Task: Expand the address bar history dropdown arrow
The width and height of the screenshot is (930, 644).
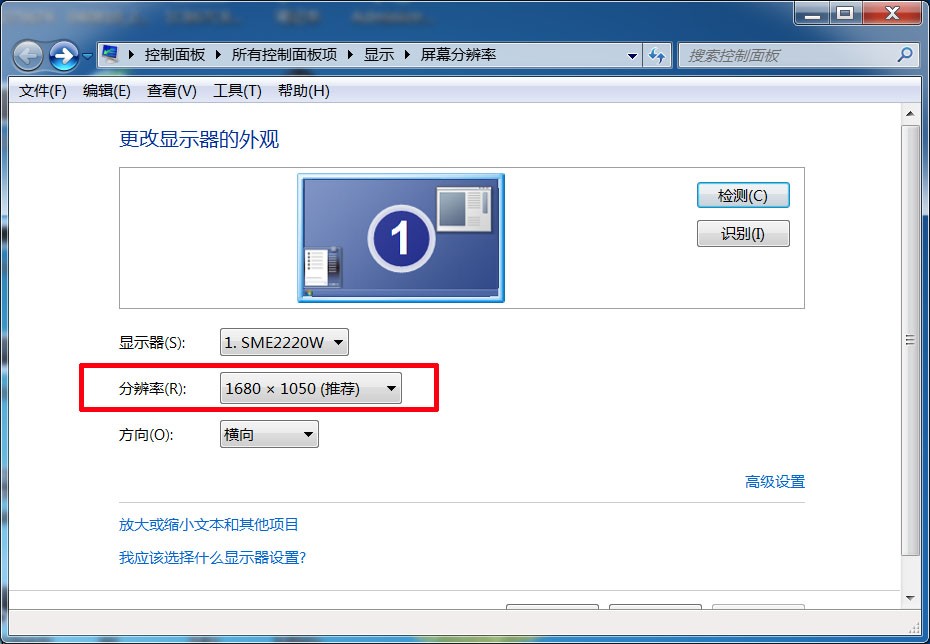Action: pos(632,56)
